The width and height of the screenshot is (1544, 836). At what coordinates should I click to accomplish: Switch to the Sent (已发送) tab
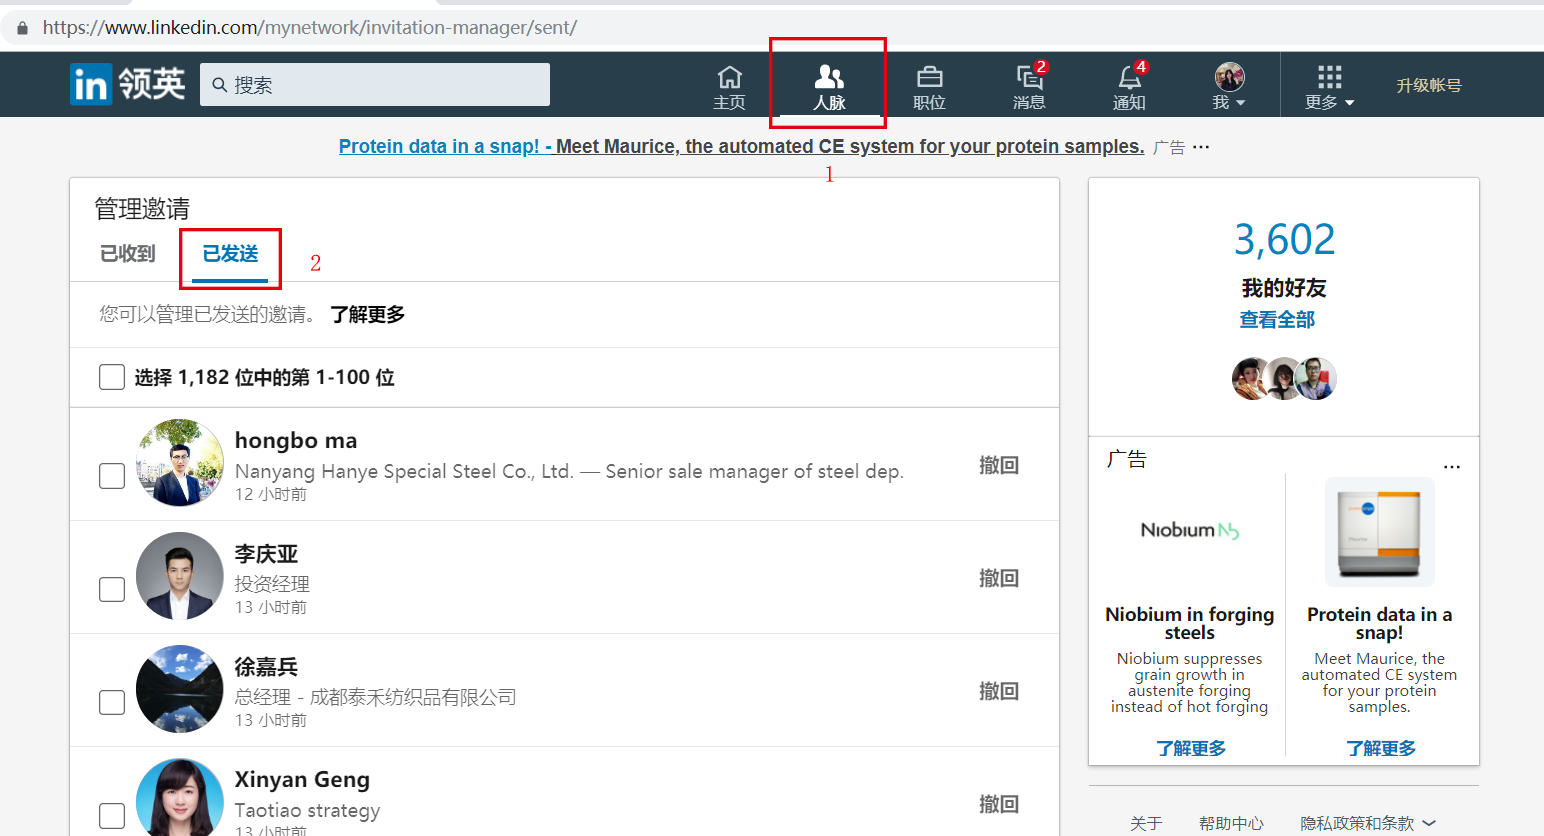tap(230, 254)
